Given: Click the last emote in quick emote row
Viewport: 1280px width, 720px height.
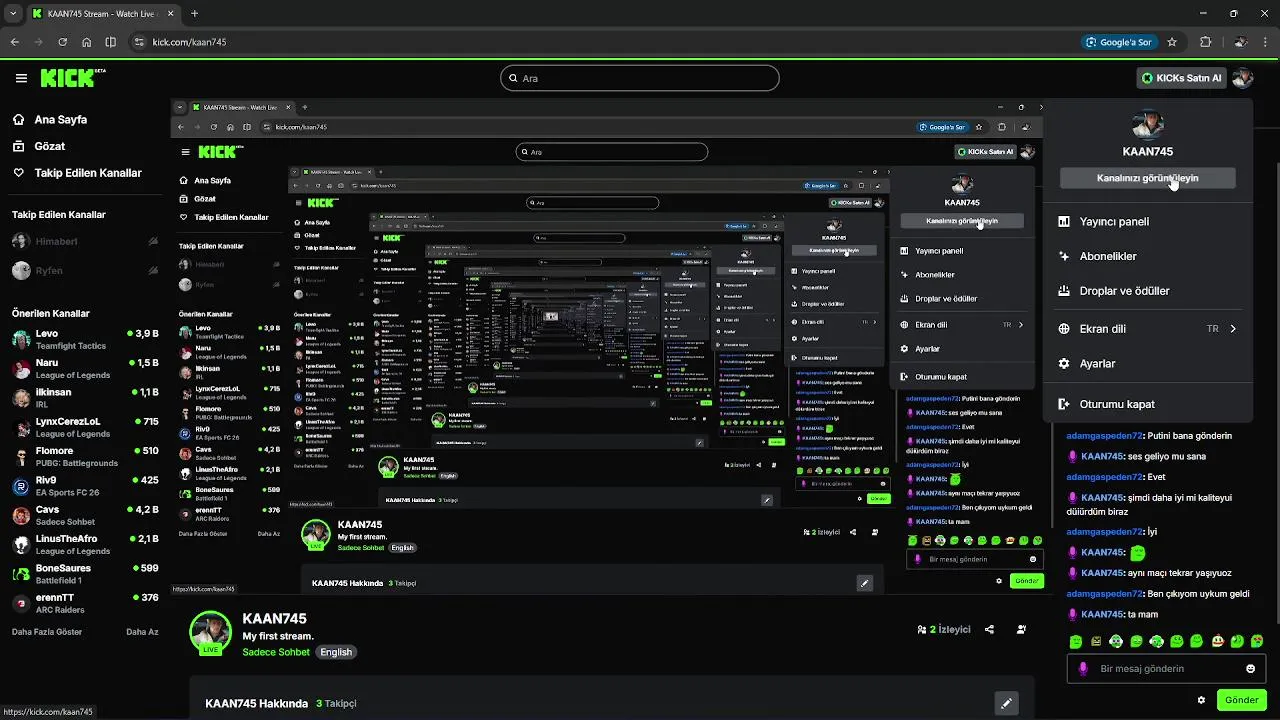Looking at the screenshot, I should point(1257,641).
